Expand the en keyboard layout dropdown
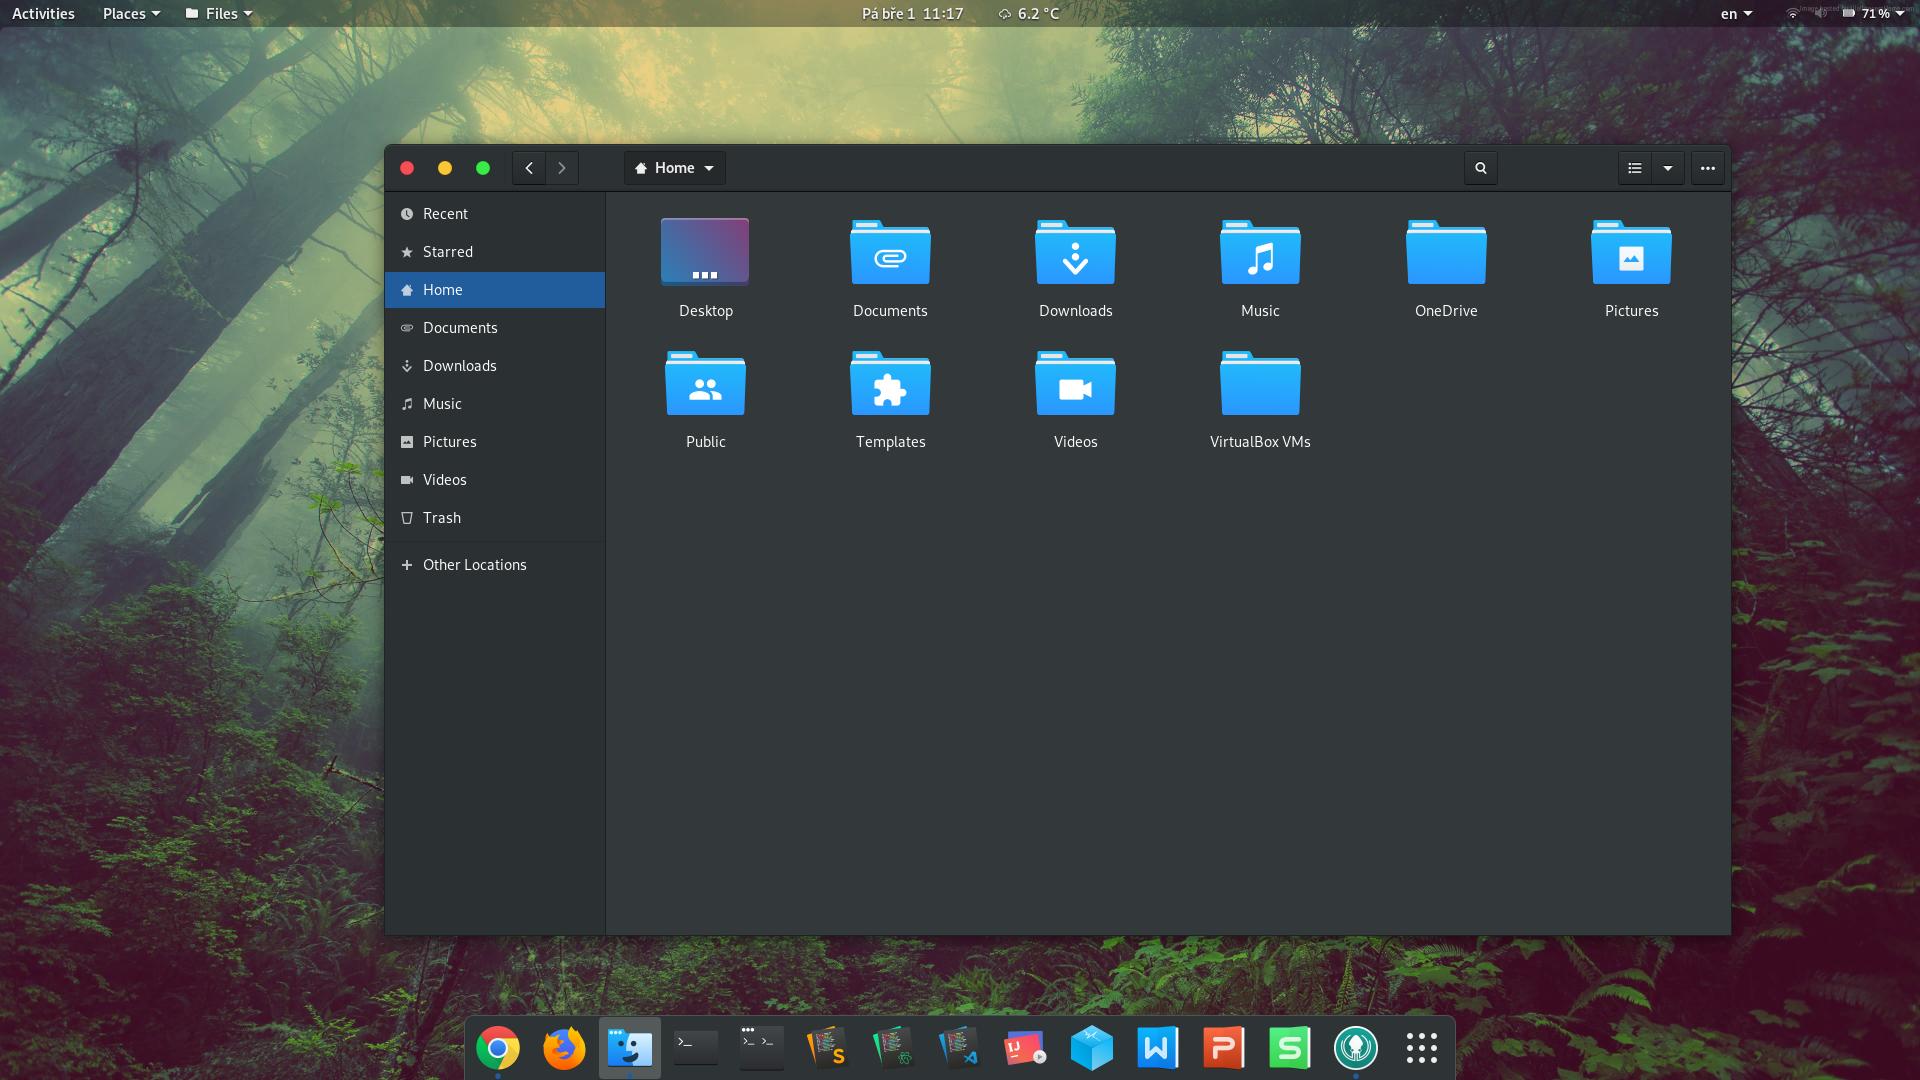Viewport: 1920px width, 1080px height. (1736, 14)
